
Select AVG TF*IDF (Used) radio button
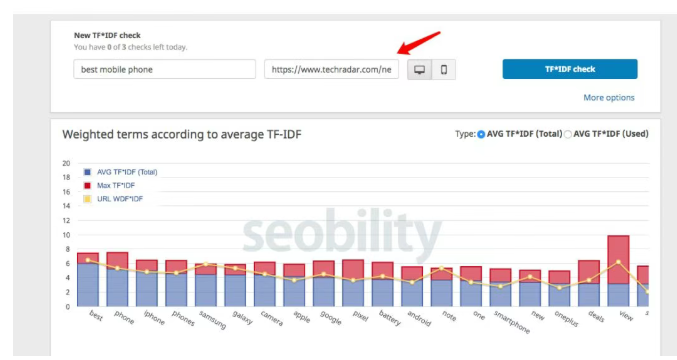click(x=568, y=134)
